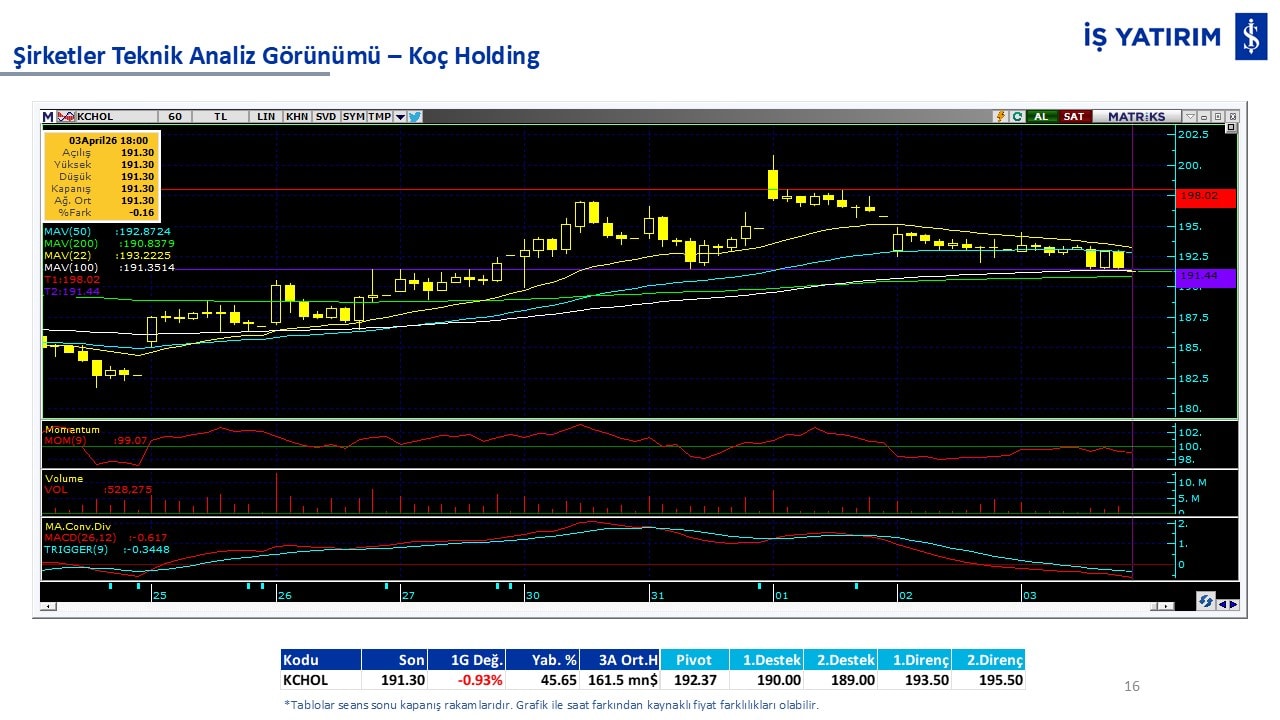Toggle the KHN button

click(297, 117)
